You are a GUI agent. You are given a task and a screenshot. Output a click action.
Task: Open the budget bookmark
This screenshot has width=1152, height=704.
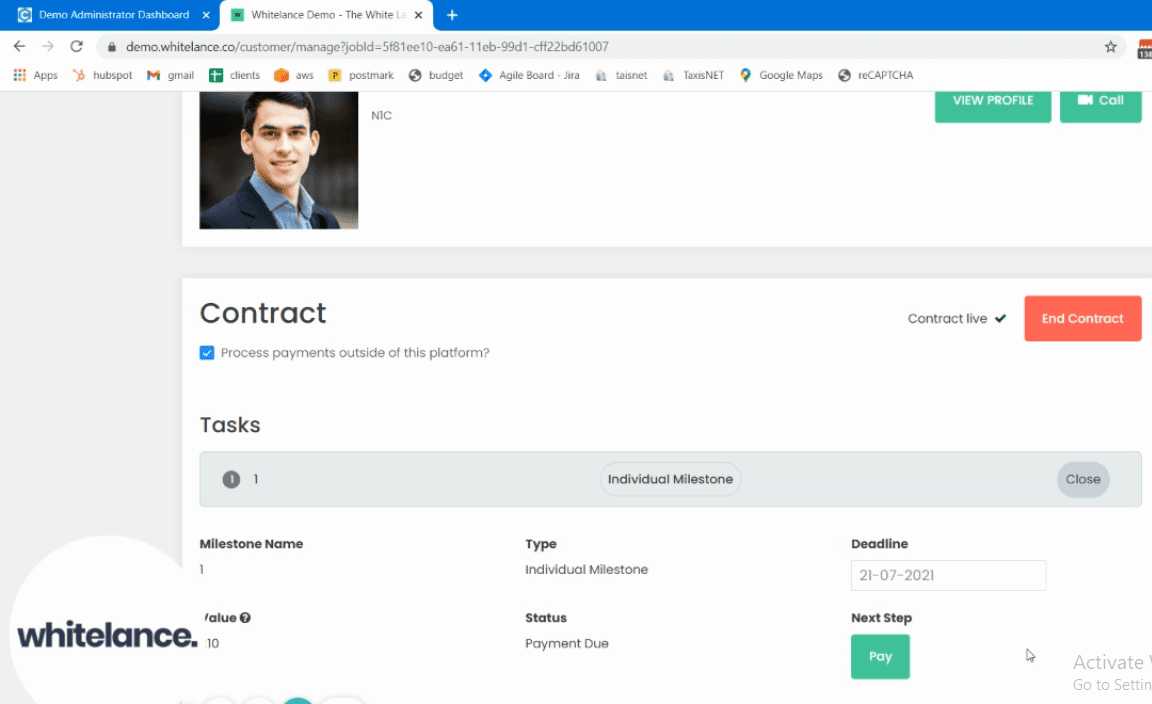pos(436,75)
